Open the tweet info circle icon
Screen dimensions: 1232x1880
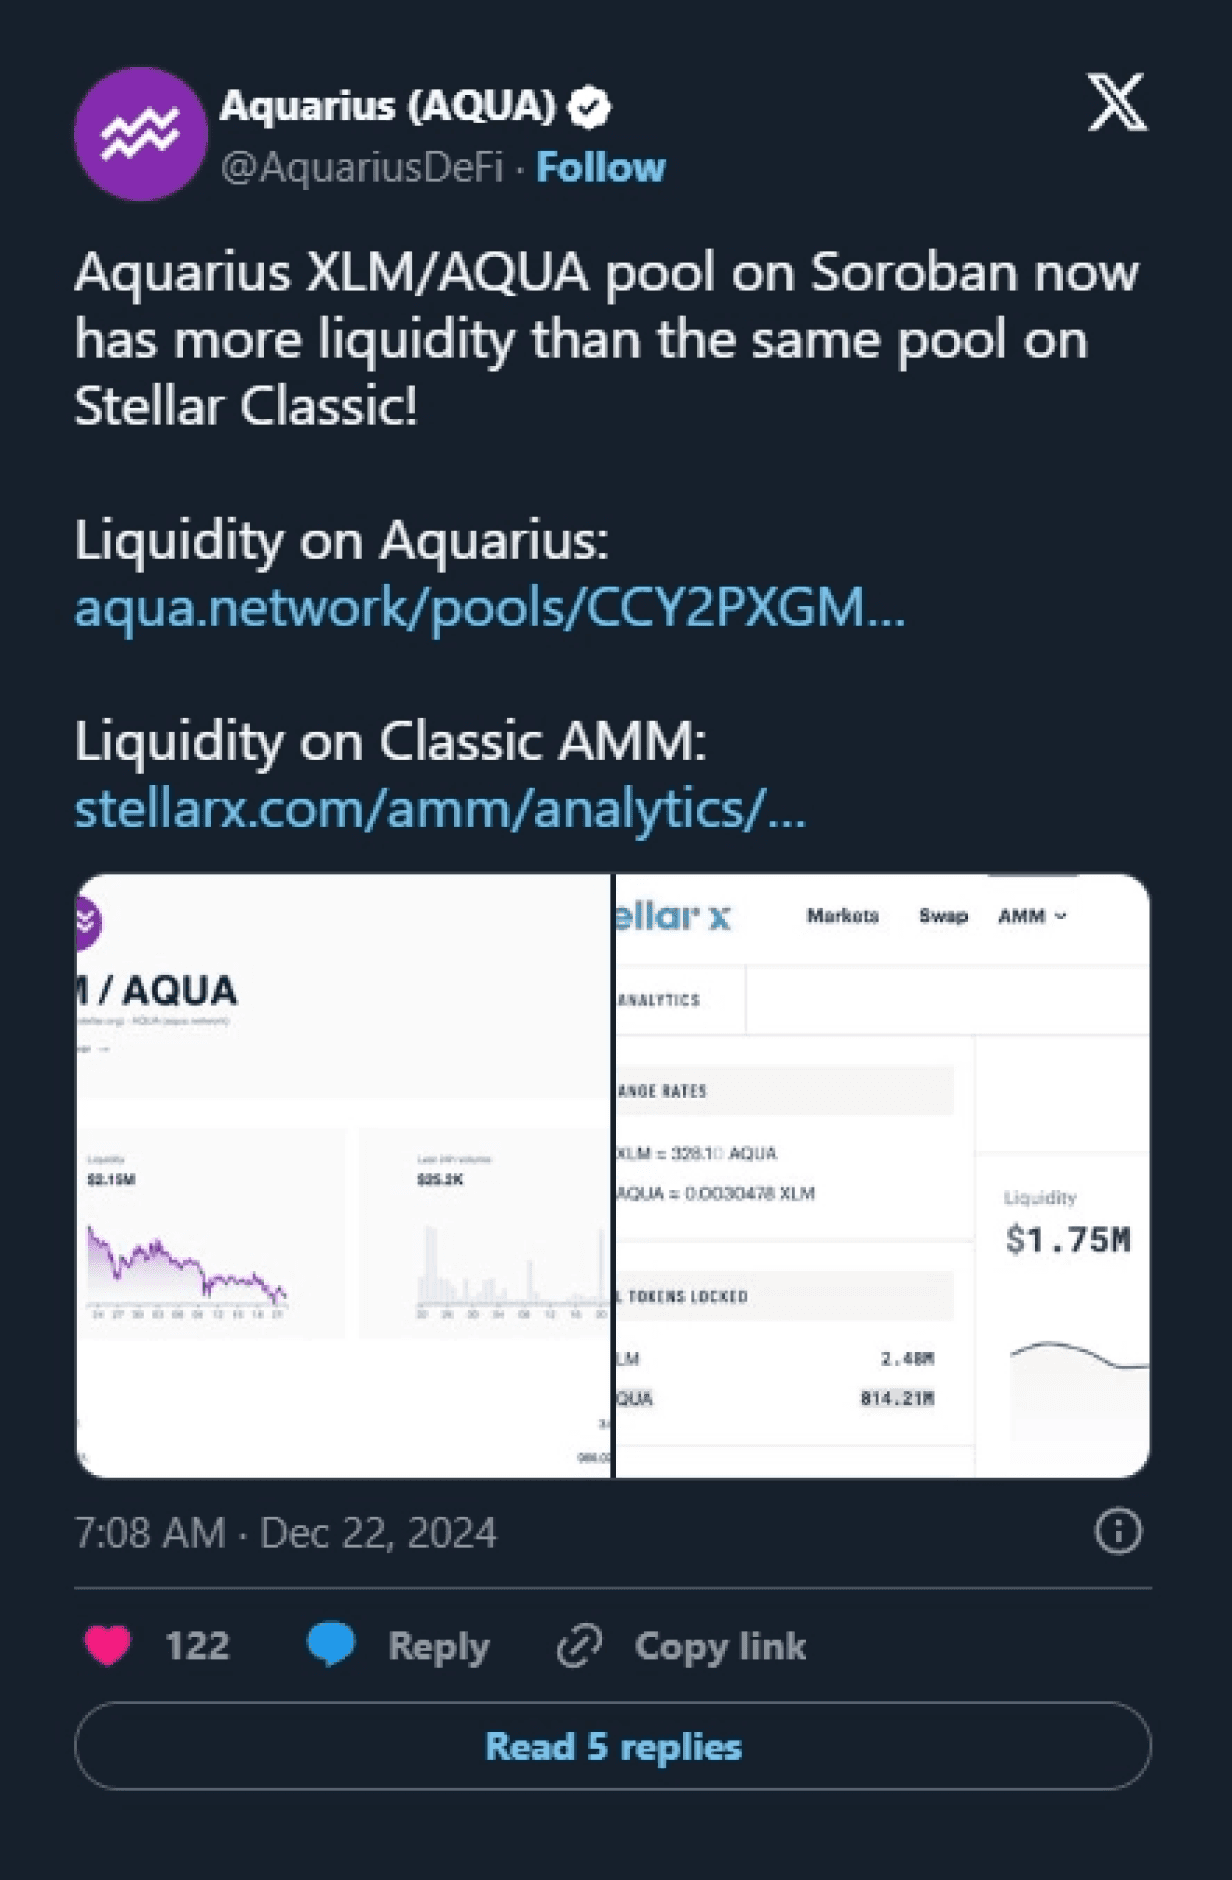(1118, 1531)
